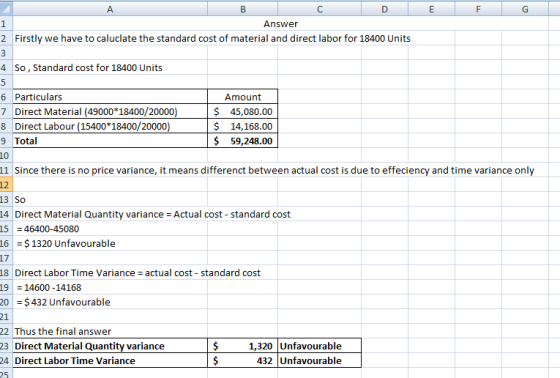
Task: Click 'Unfavourable' in row 24
Action: point(320,360)
